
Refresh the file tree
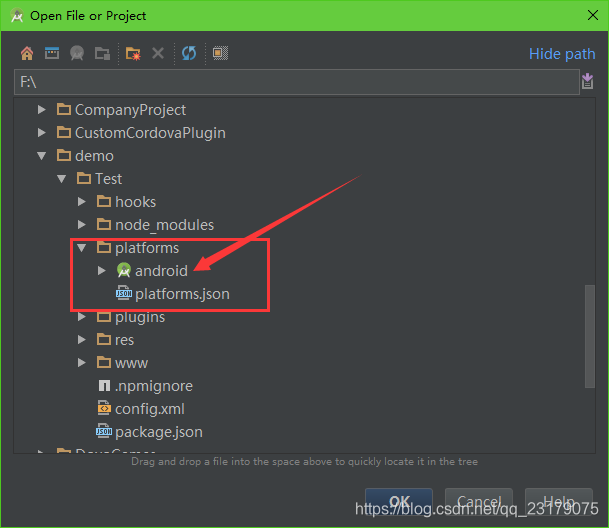189,53
